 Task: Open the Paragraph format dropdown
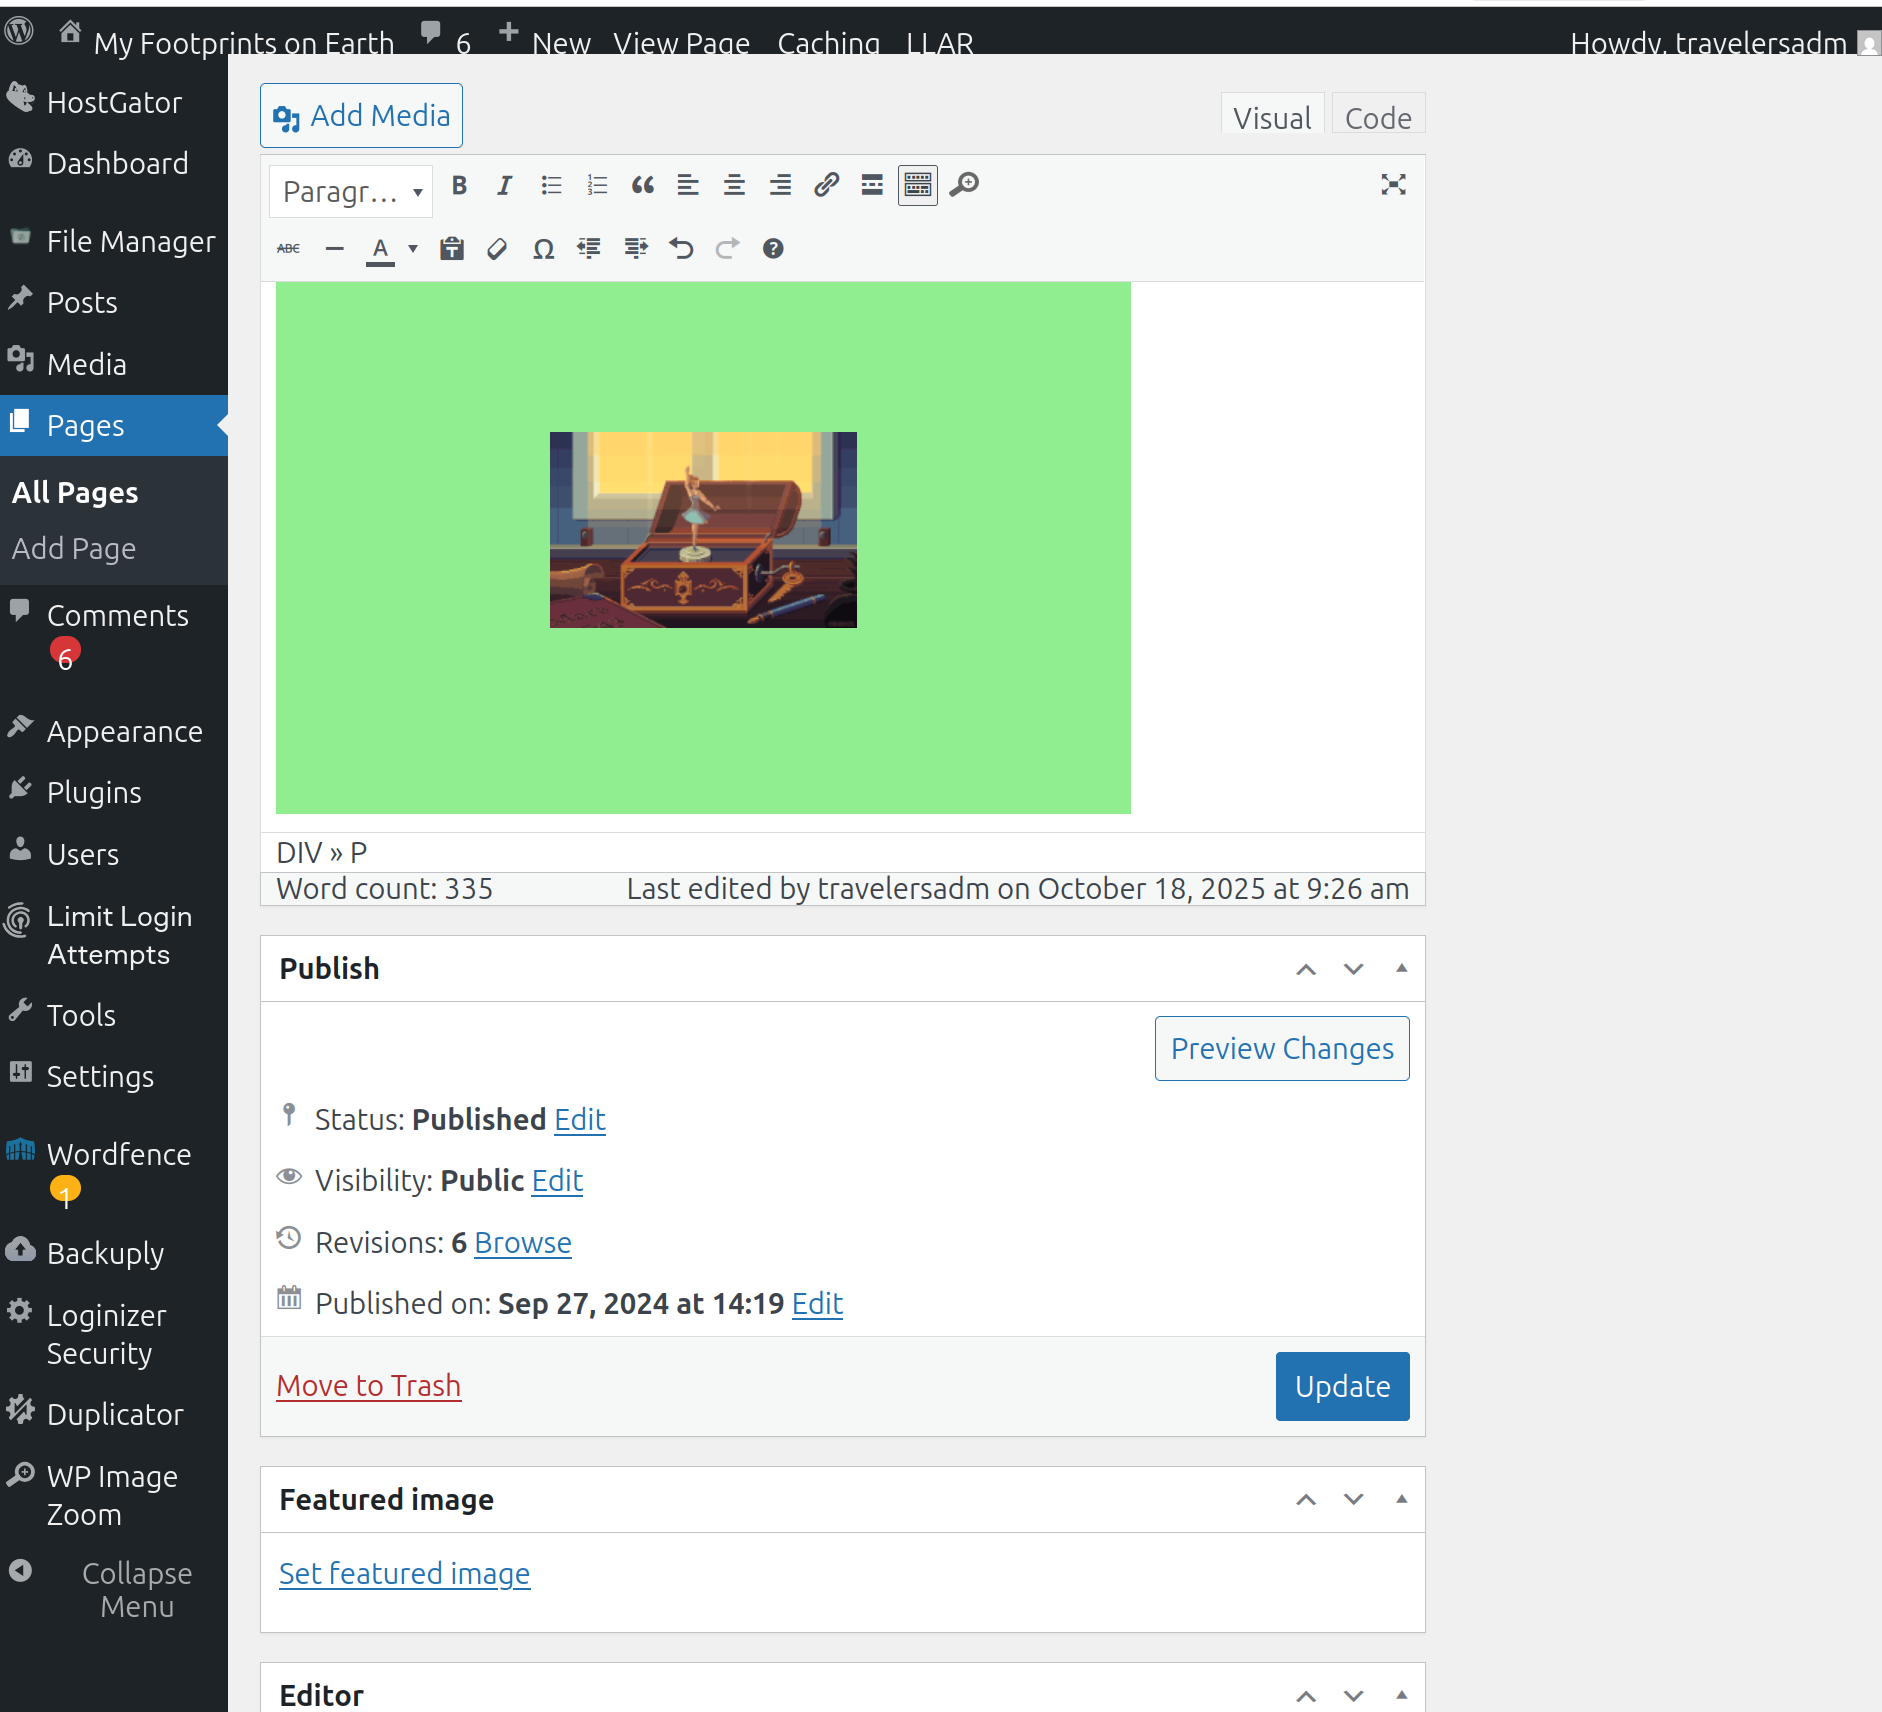tap(351, 191)
